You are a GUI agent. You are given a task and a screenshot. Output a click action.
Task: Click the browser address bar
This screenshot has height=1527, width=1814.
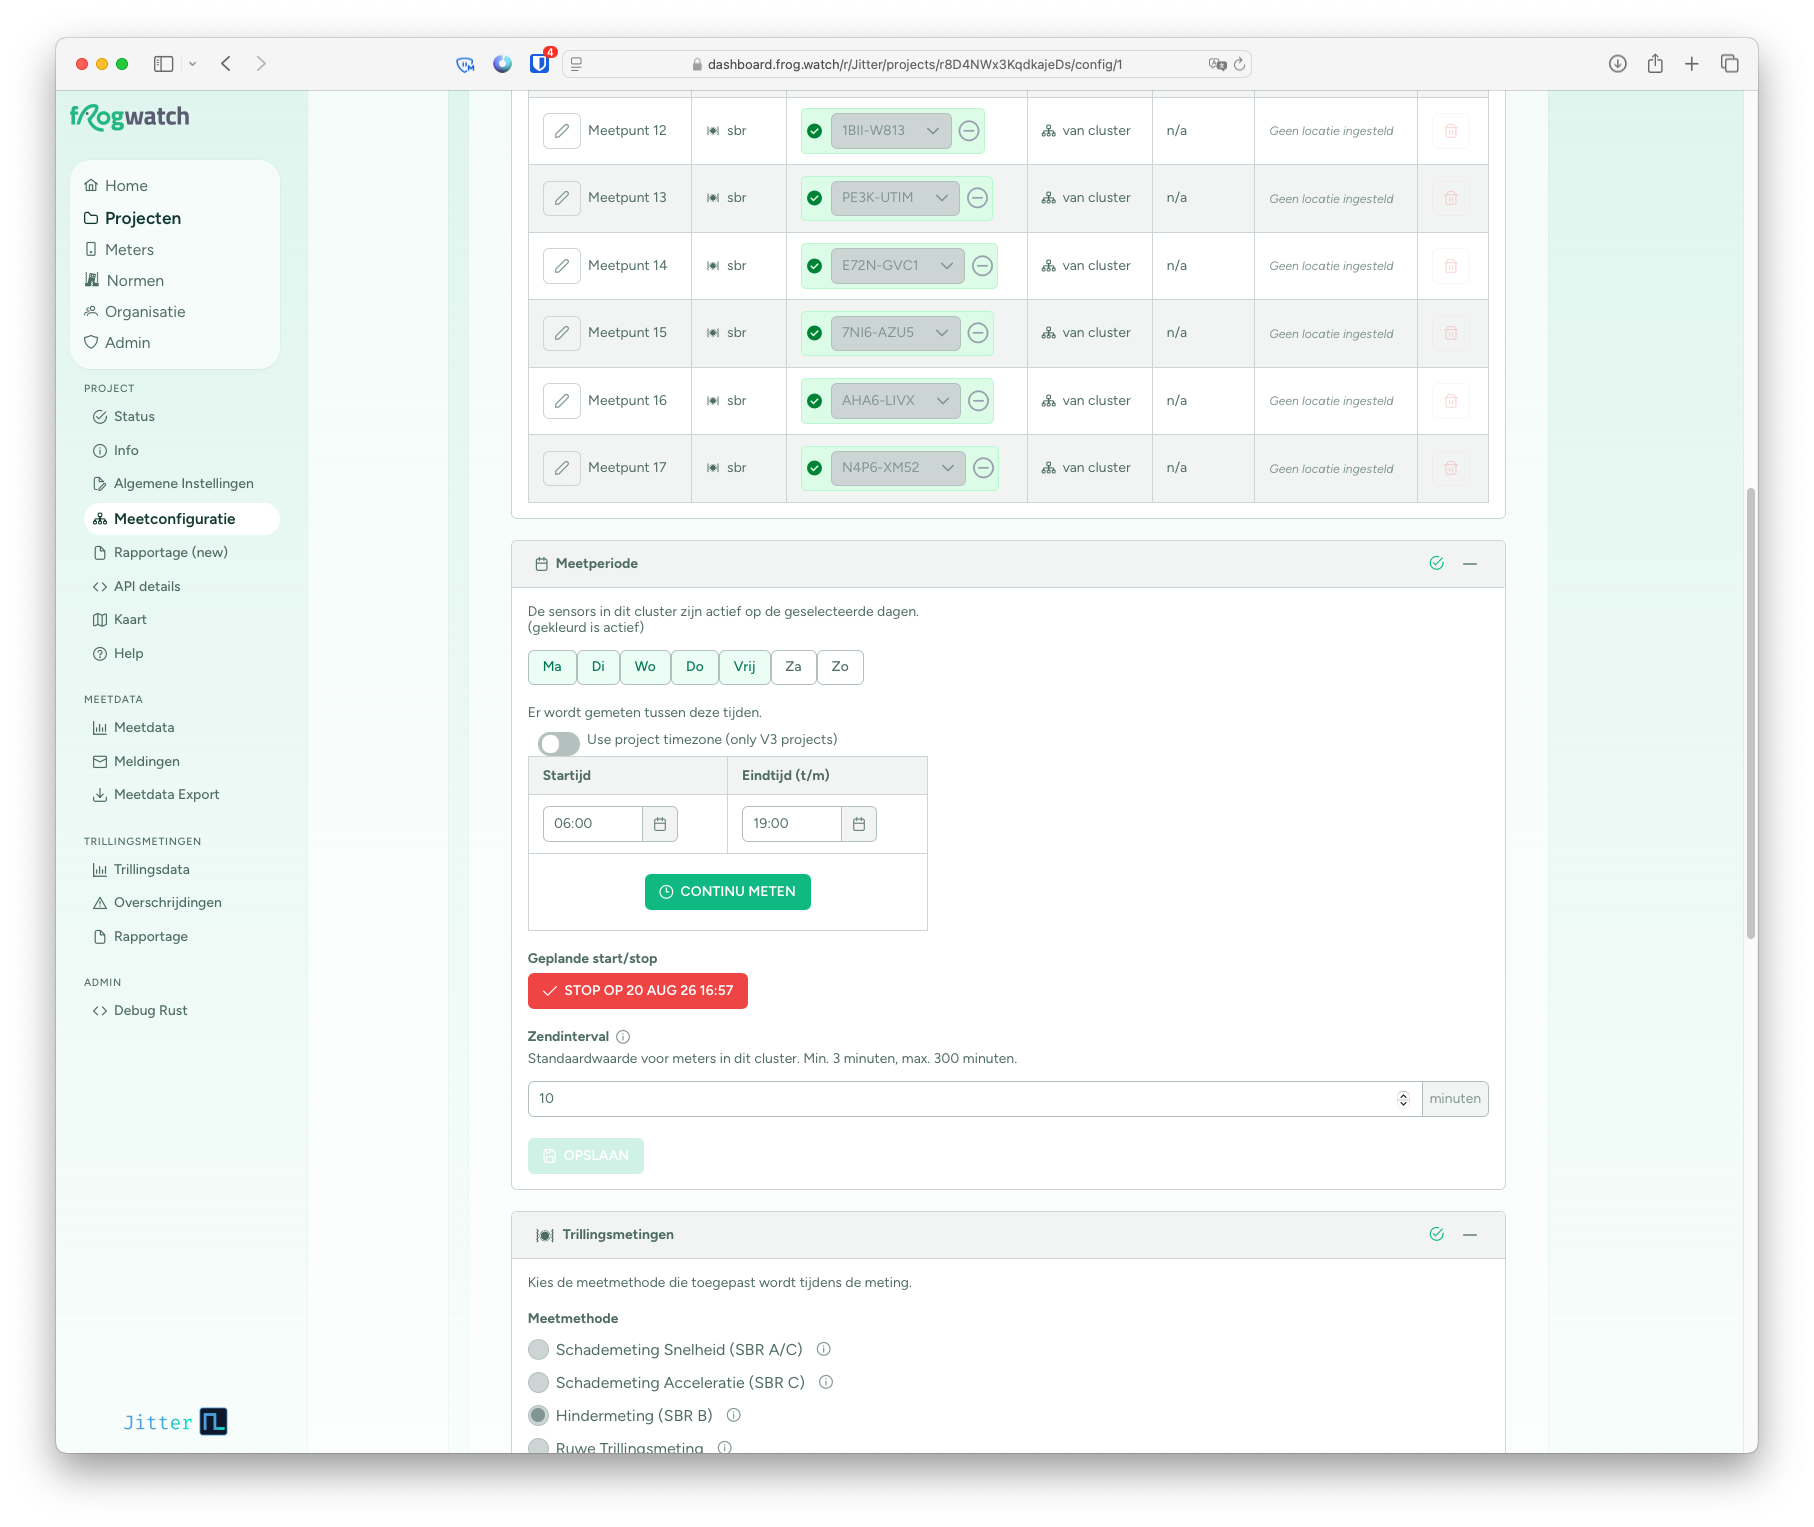(x=908, y=64)
